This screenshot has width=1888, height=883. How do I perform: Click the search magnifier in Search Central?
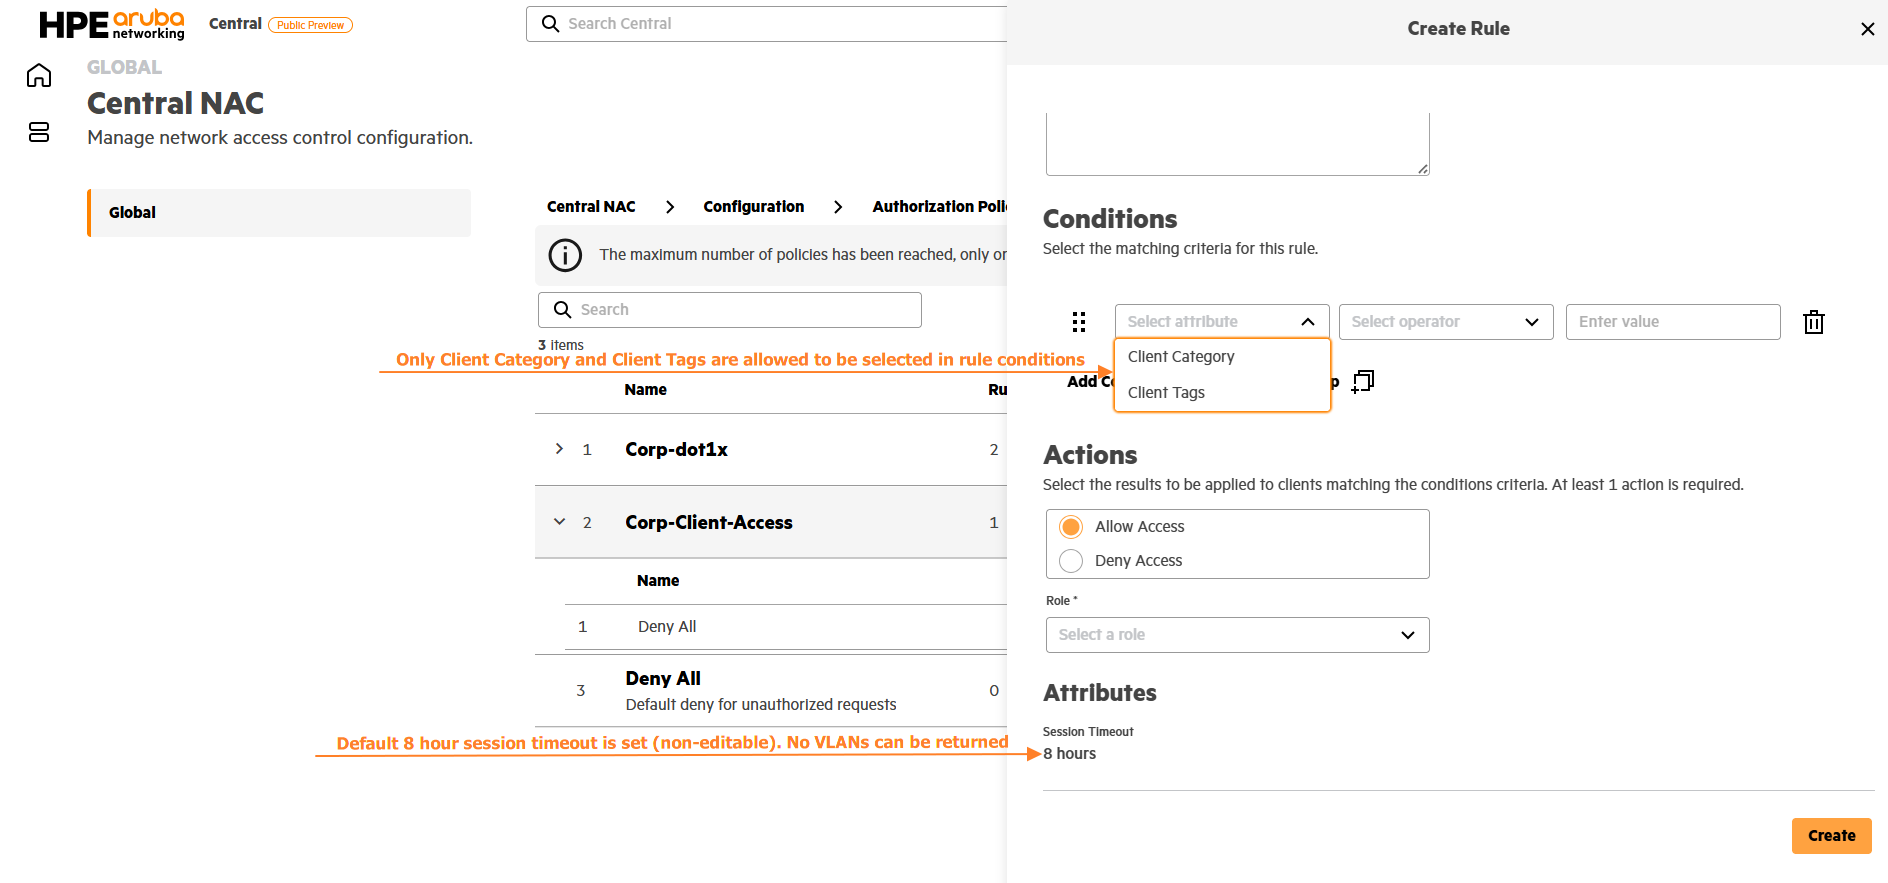pos(550,23)
